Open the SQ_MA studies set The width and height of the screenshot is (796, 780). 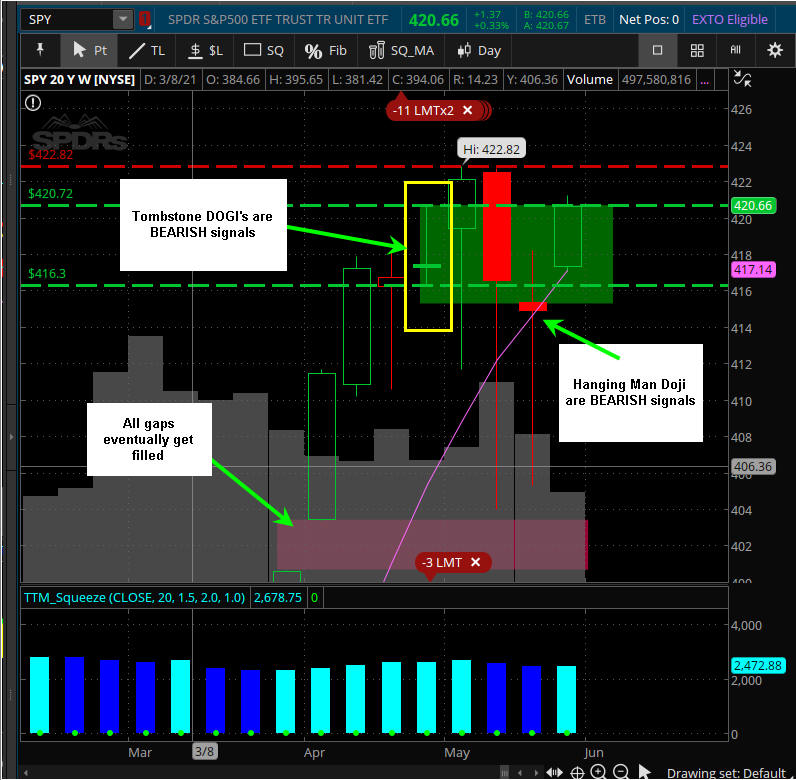(401, 50)
